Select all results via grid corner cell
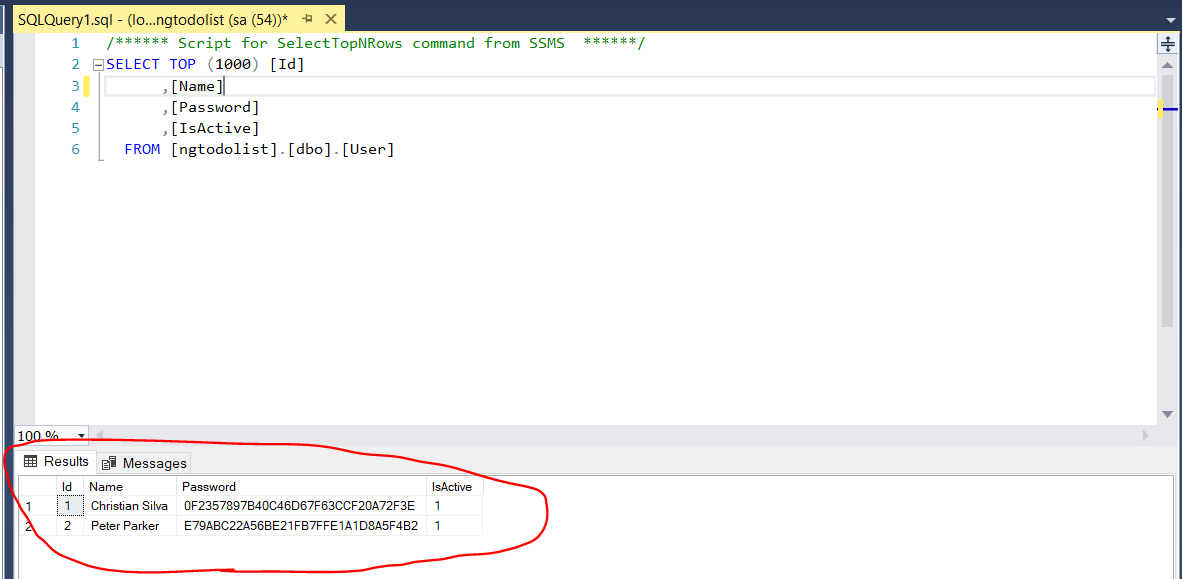 coord(37,487)
